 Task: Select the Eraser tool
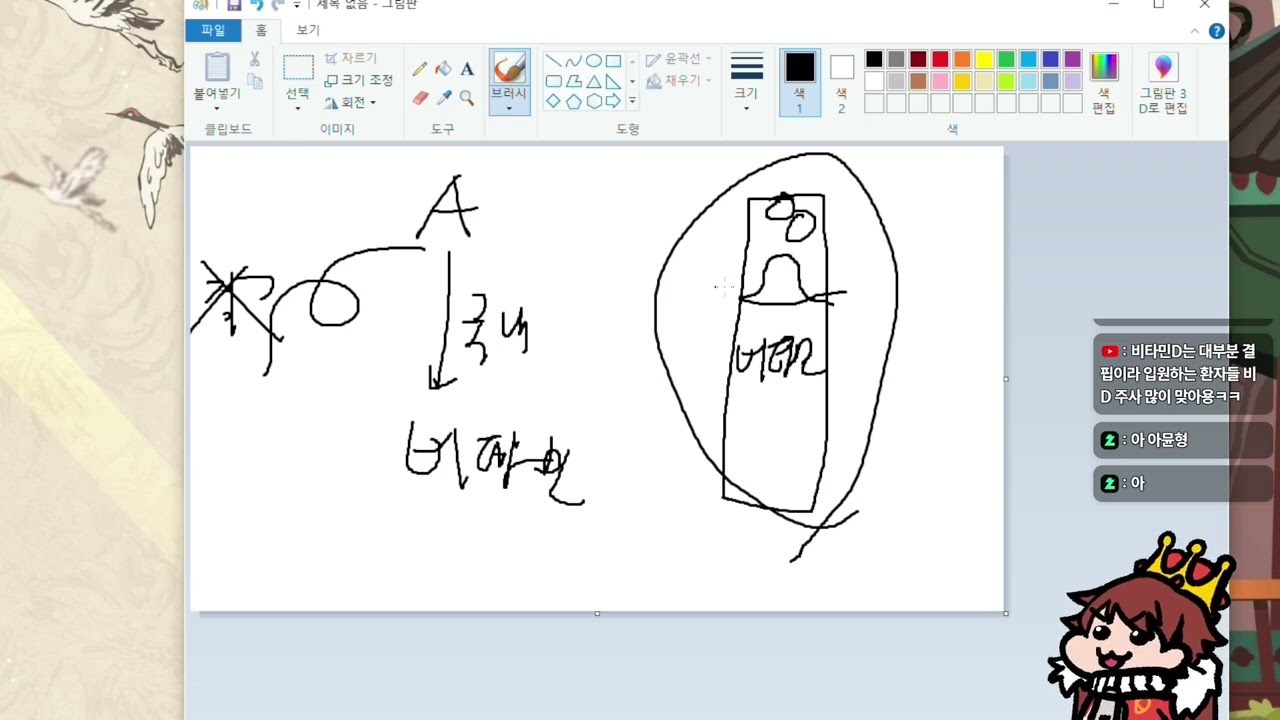[x=420, y=98]
